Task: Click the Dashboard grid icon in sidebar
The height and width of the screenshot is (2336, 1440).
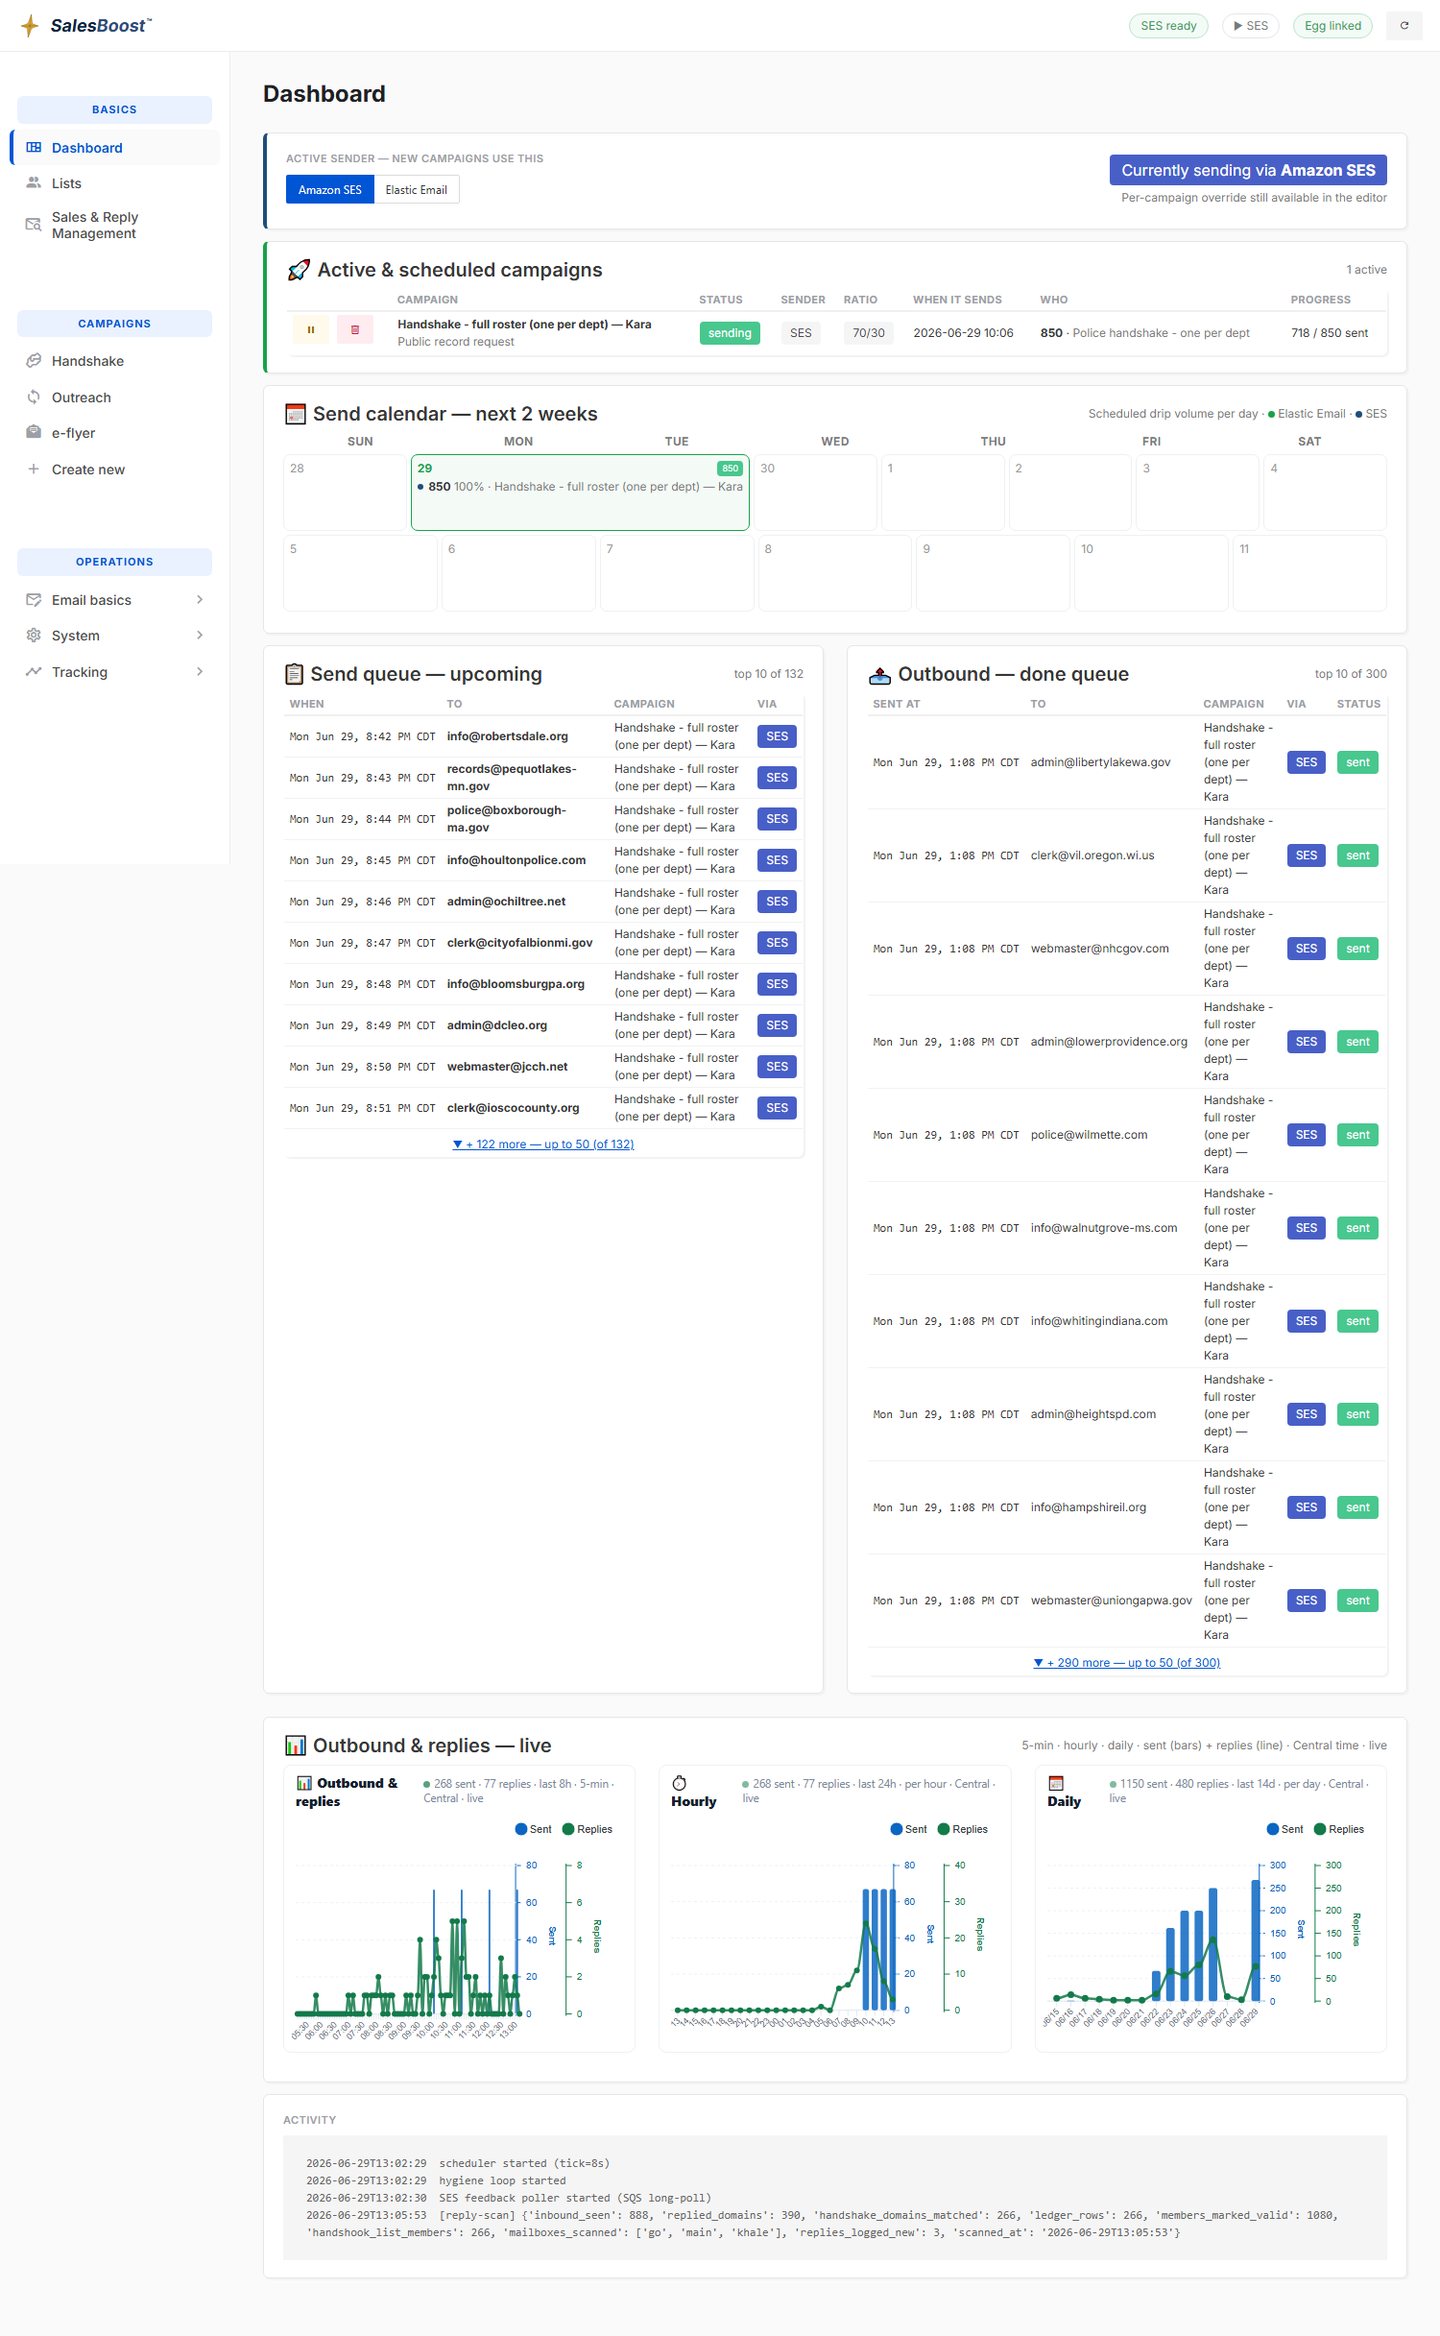Action: tap(34, 147)
